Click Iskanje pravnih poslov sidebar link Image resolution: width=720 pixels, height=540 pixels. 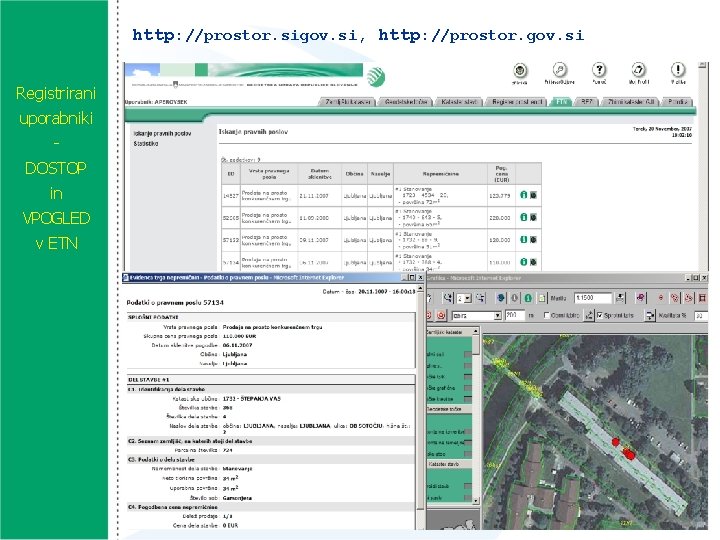click(x=162, y=134)
